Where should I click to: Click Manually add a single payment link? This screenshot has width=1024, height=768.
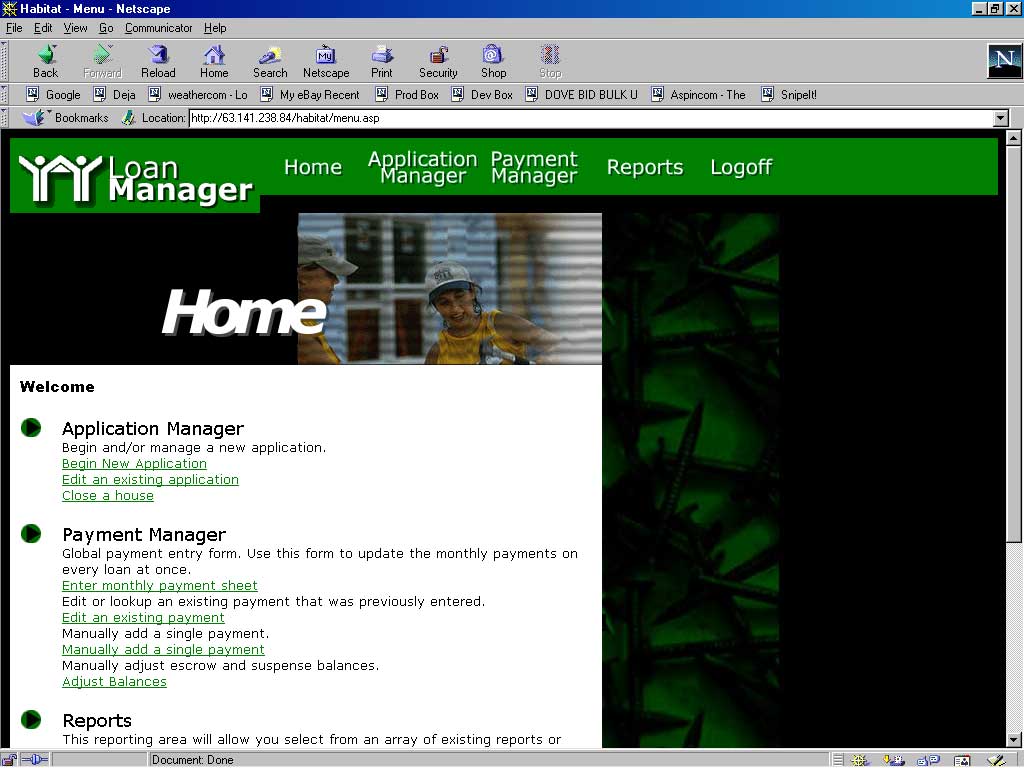(163, 650)
